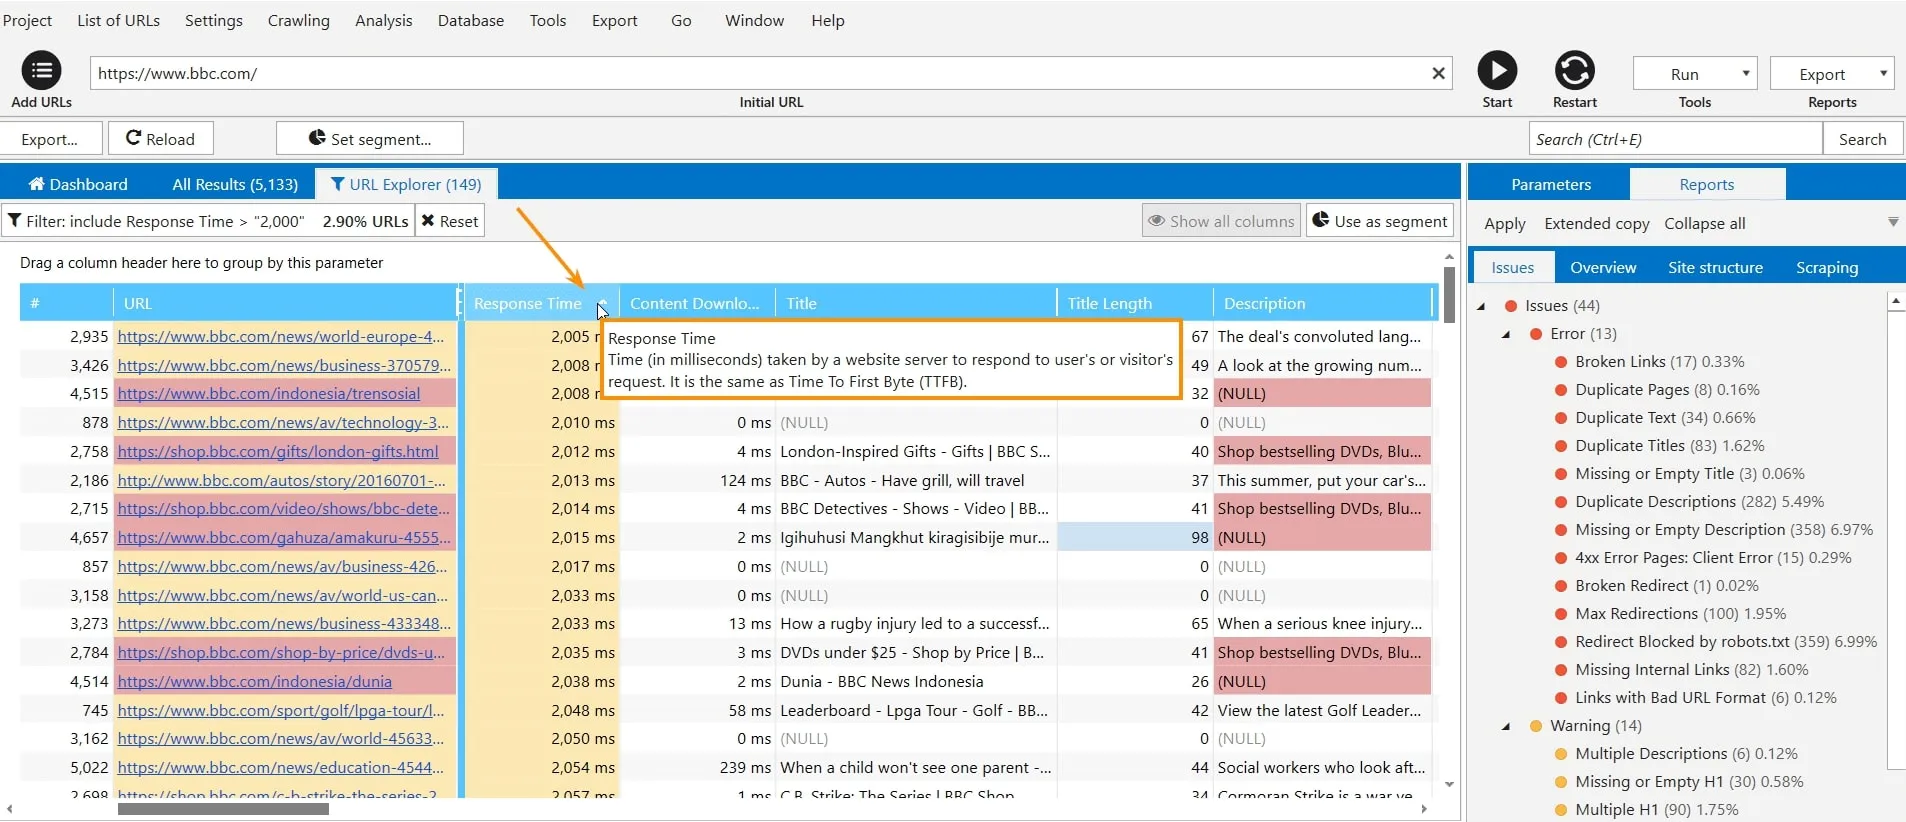Click Collapse all
The width and height of the screenshot is (1906, 822).
coord(1705,224)
